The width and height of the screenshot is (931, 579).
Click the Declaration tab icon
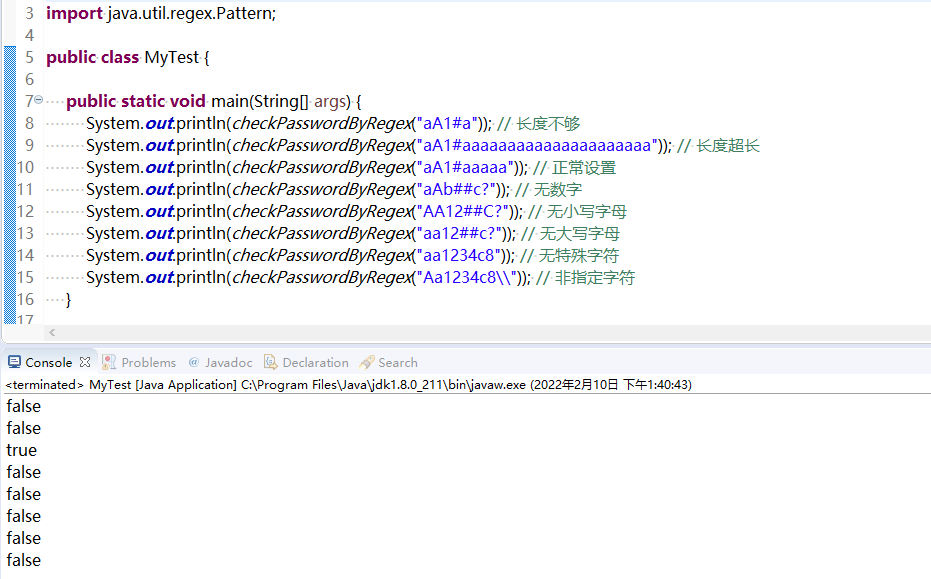[x=271, y=362]
